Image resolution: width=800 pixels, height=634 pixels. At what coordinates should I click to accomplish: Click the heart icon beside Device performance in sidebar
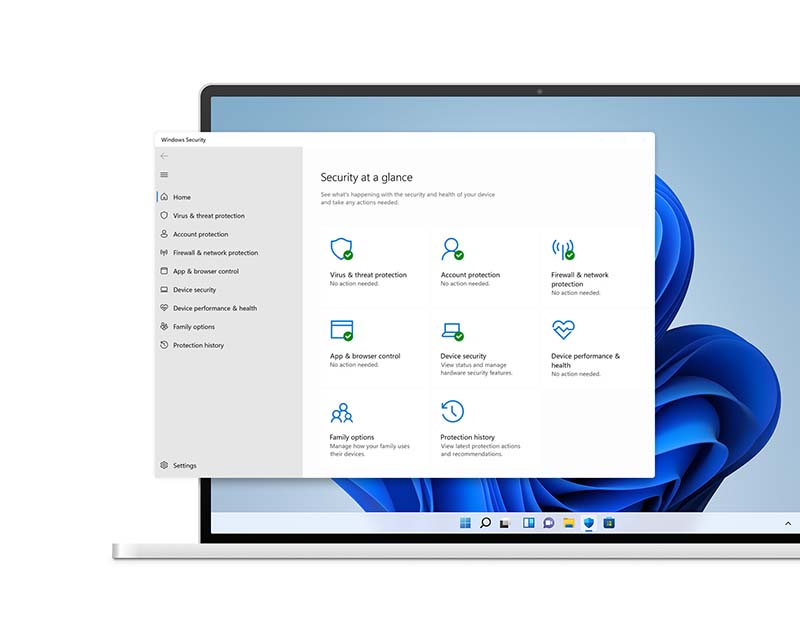click(x=164, y=308)
